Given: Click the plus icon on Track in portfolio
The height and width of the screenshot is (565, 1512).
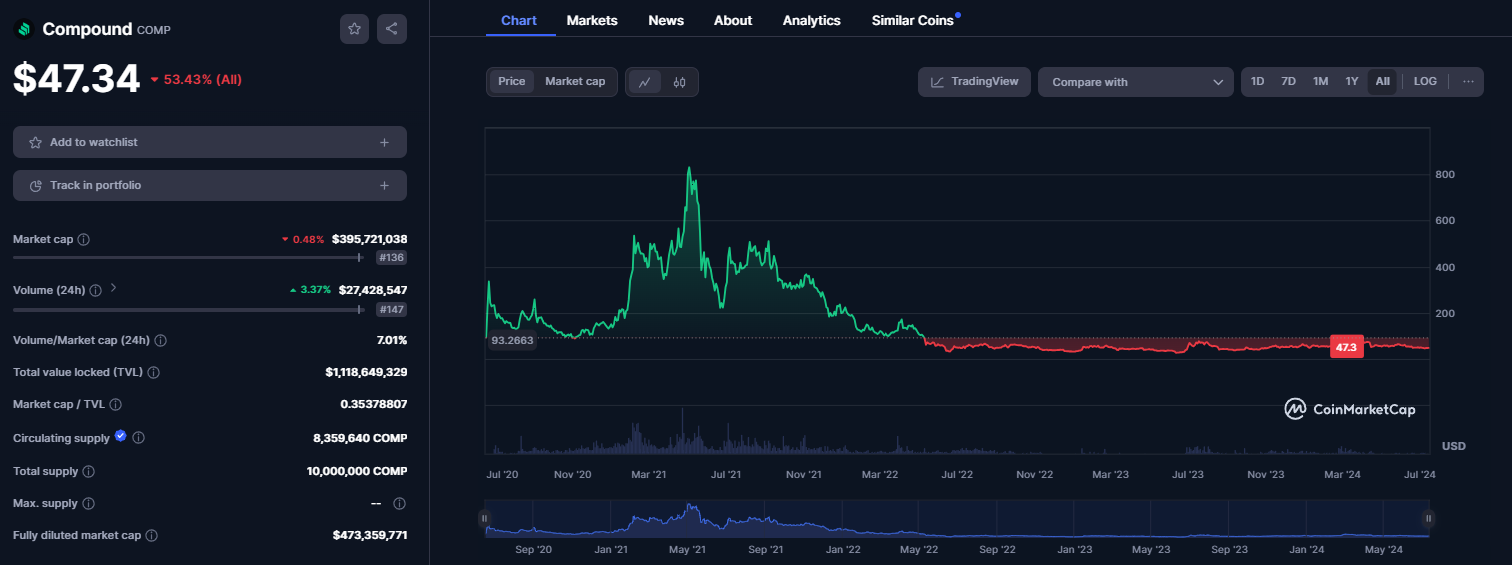Looking at the screenshot, I should click(x=384, y=185).
